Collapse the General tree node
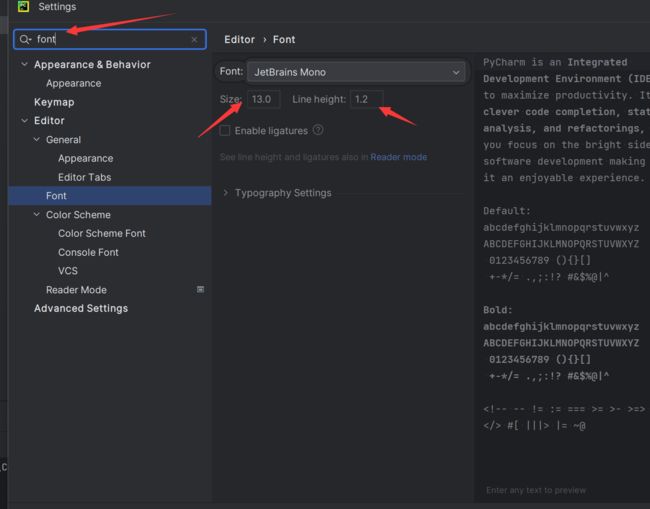The height and width of the screenshot is (509, 650). coord(36,139)
